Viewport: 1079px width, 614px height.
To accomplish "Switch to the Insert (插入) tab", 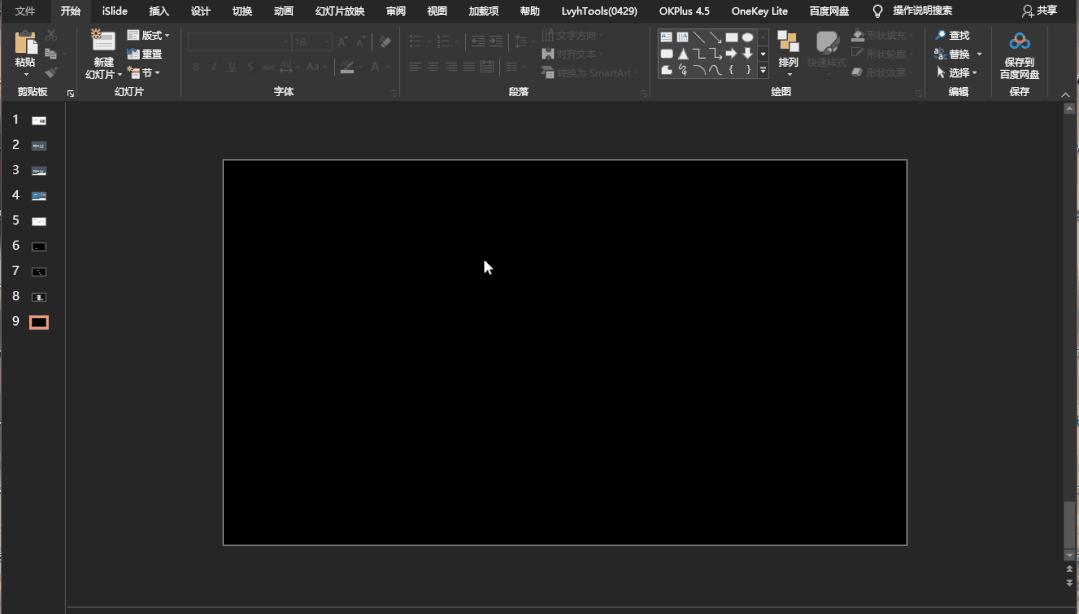I will tap(159, 11).
